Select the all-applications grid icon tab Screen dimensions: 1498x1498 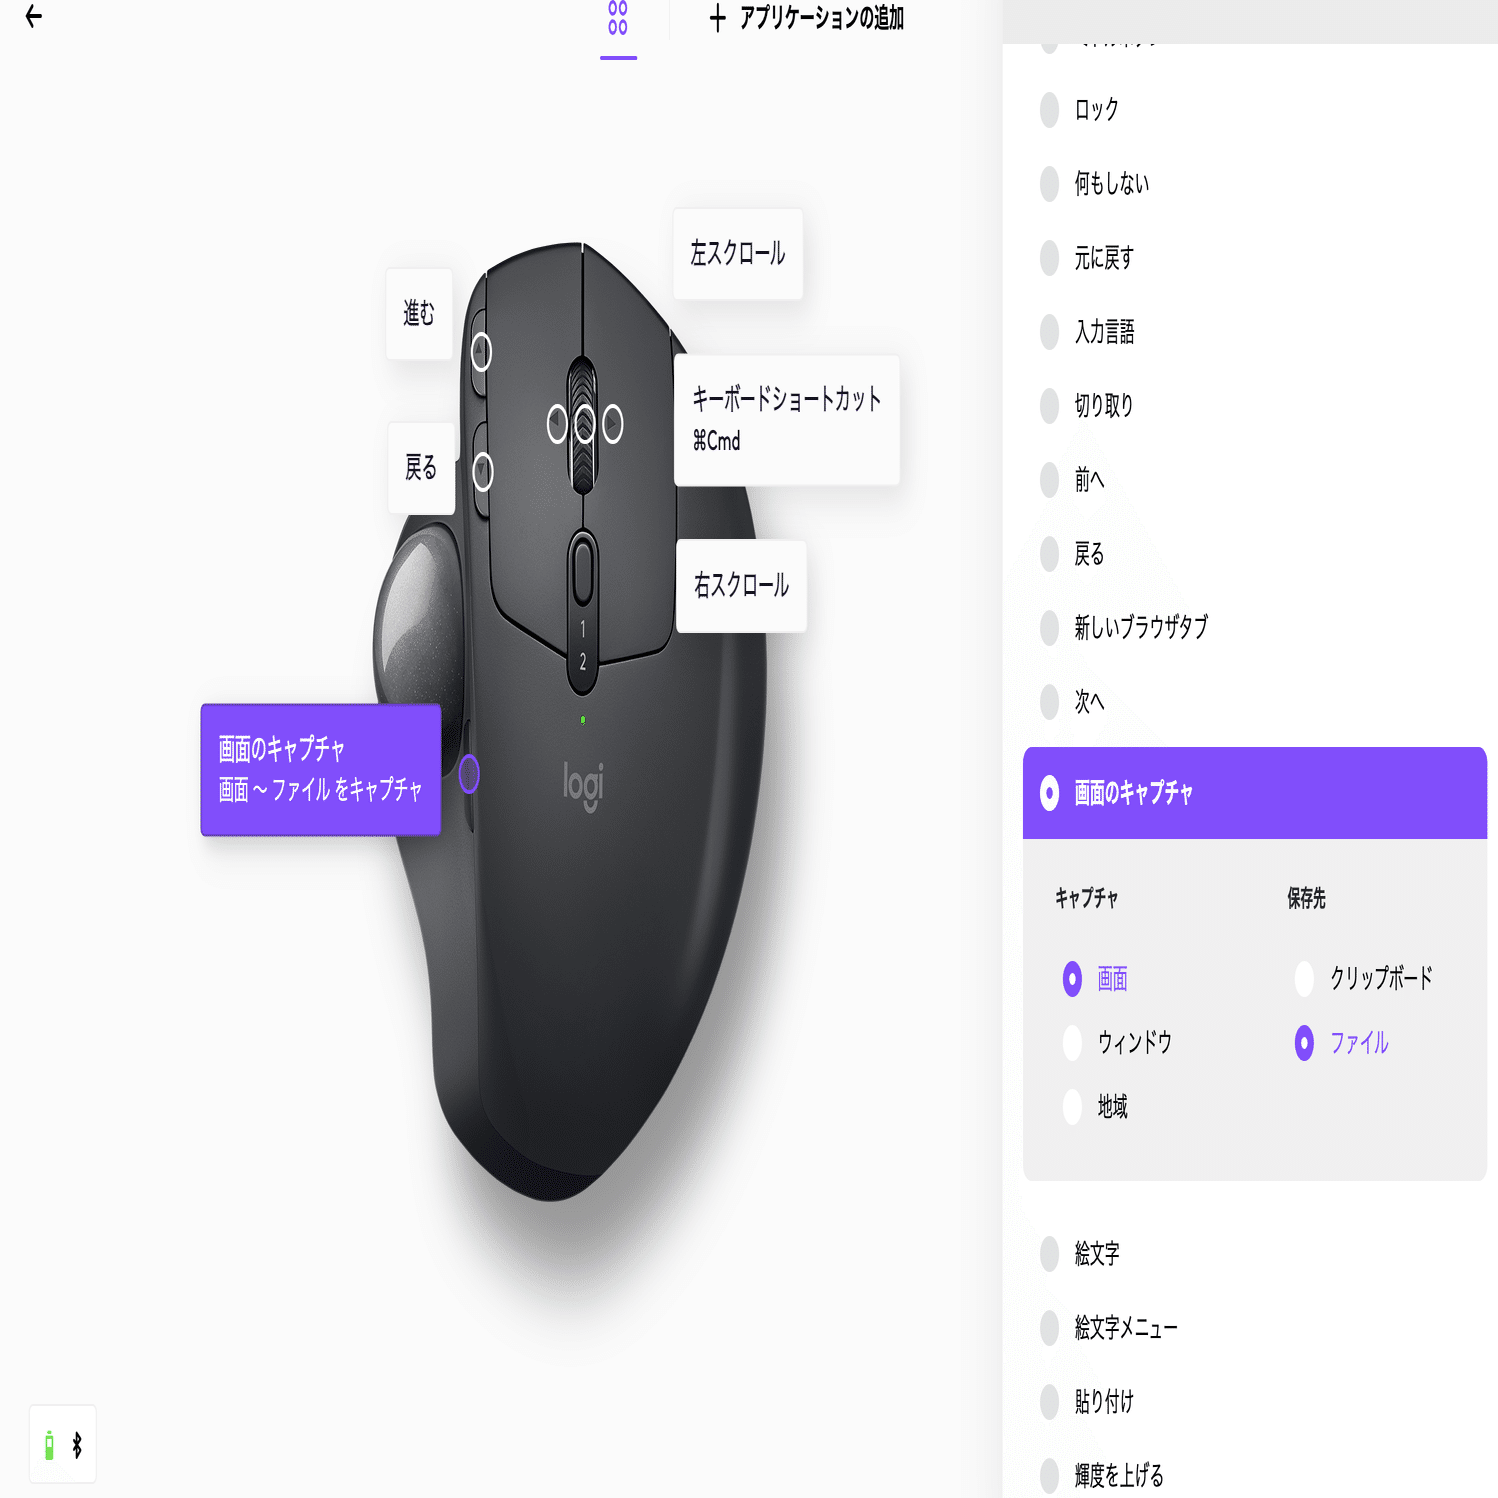pos(618,18)
